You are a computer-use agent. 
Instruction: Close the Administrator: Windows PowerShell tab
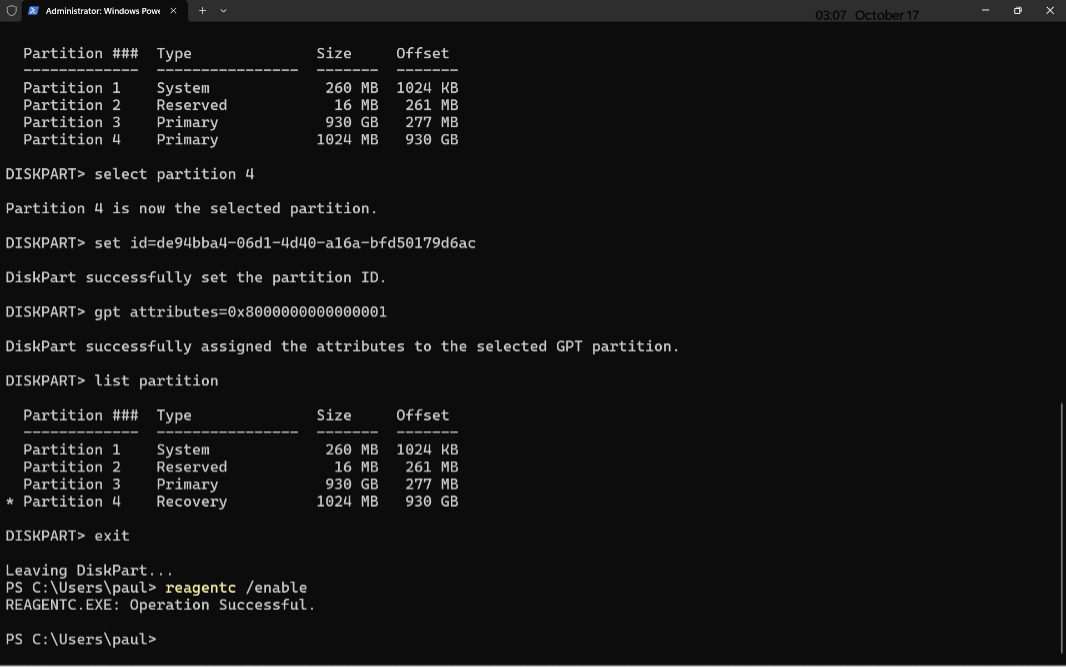pos(173,11)
